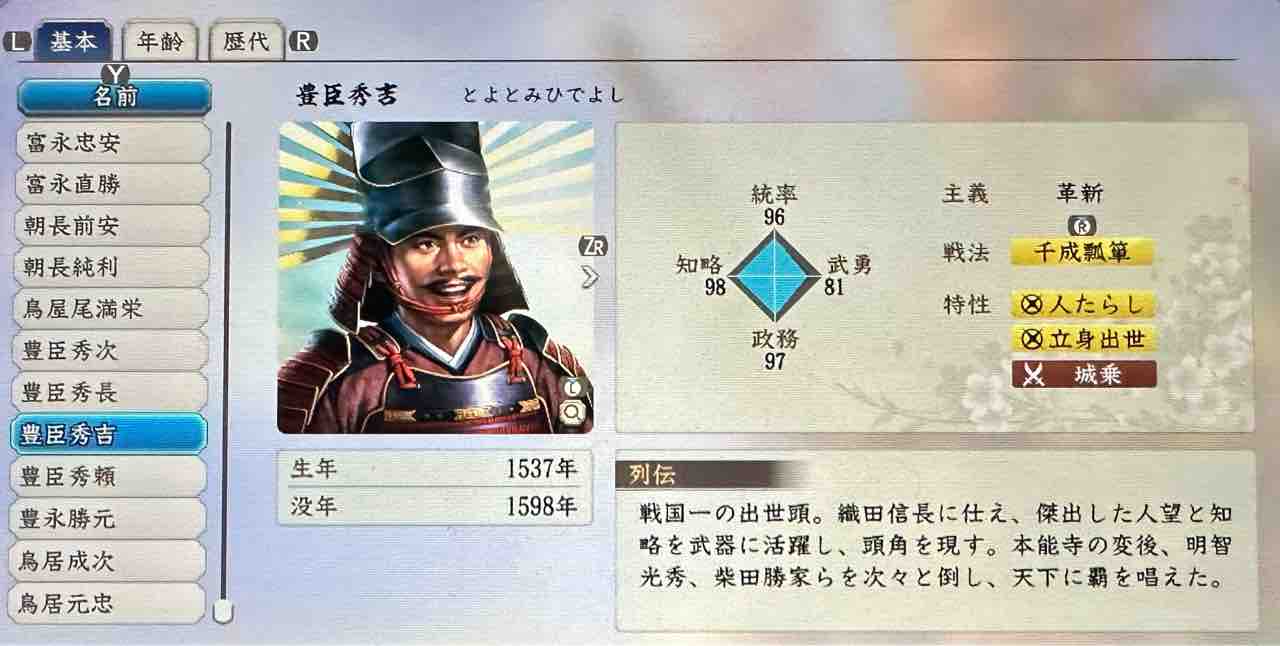Select 鳥居元忠 at the list bottom

112,603
